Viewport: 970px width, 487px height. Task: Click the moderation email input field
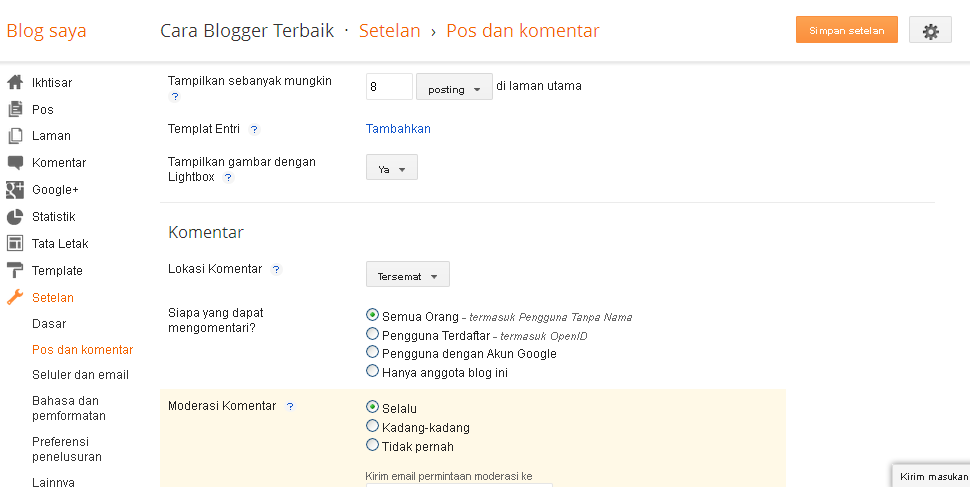pos(459,485)
